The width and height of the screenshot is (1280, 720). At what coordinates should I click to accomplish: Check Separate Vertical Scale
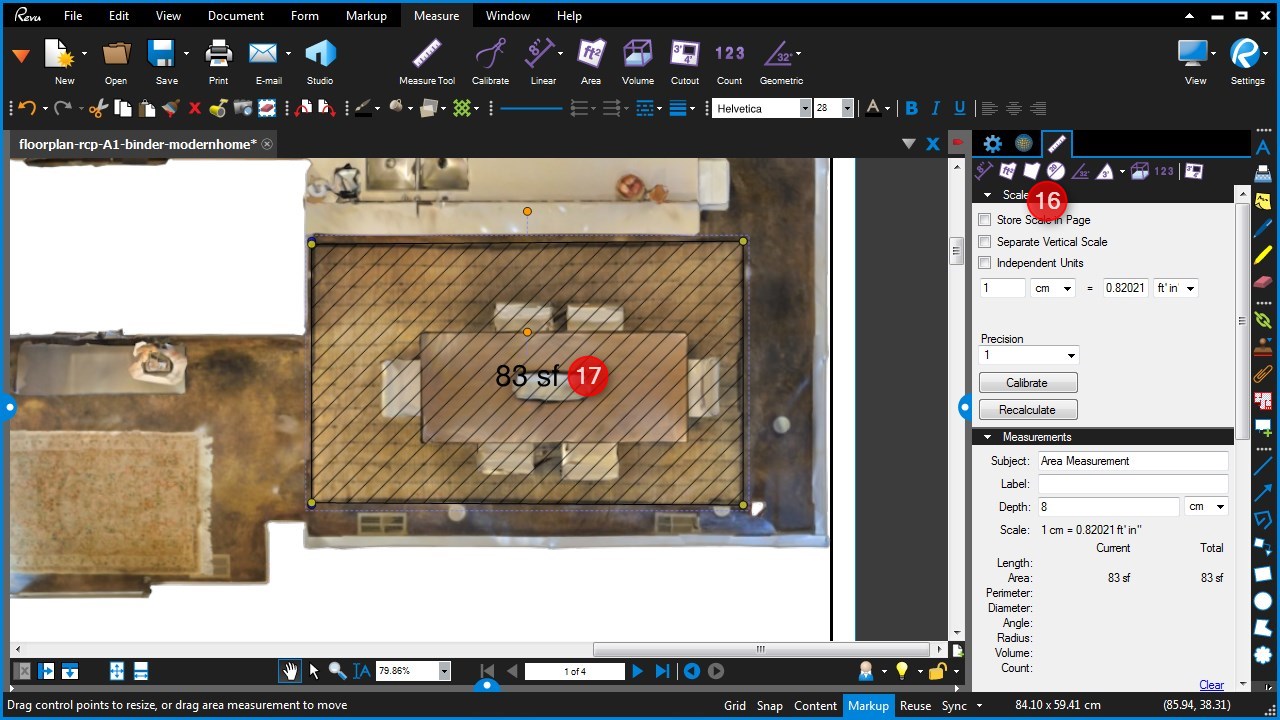pyautogui.click(x=985, y=242)
